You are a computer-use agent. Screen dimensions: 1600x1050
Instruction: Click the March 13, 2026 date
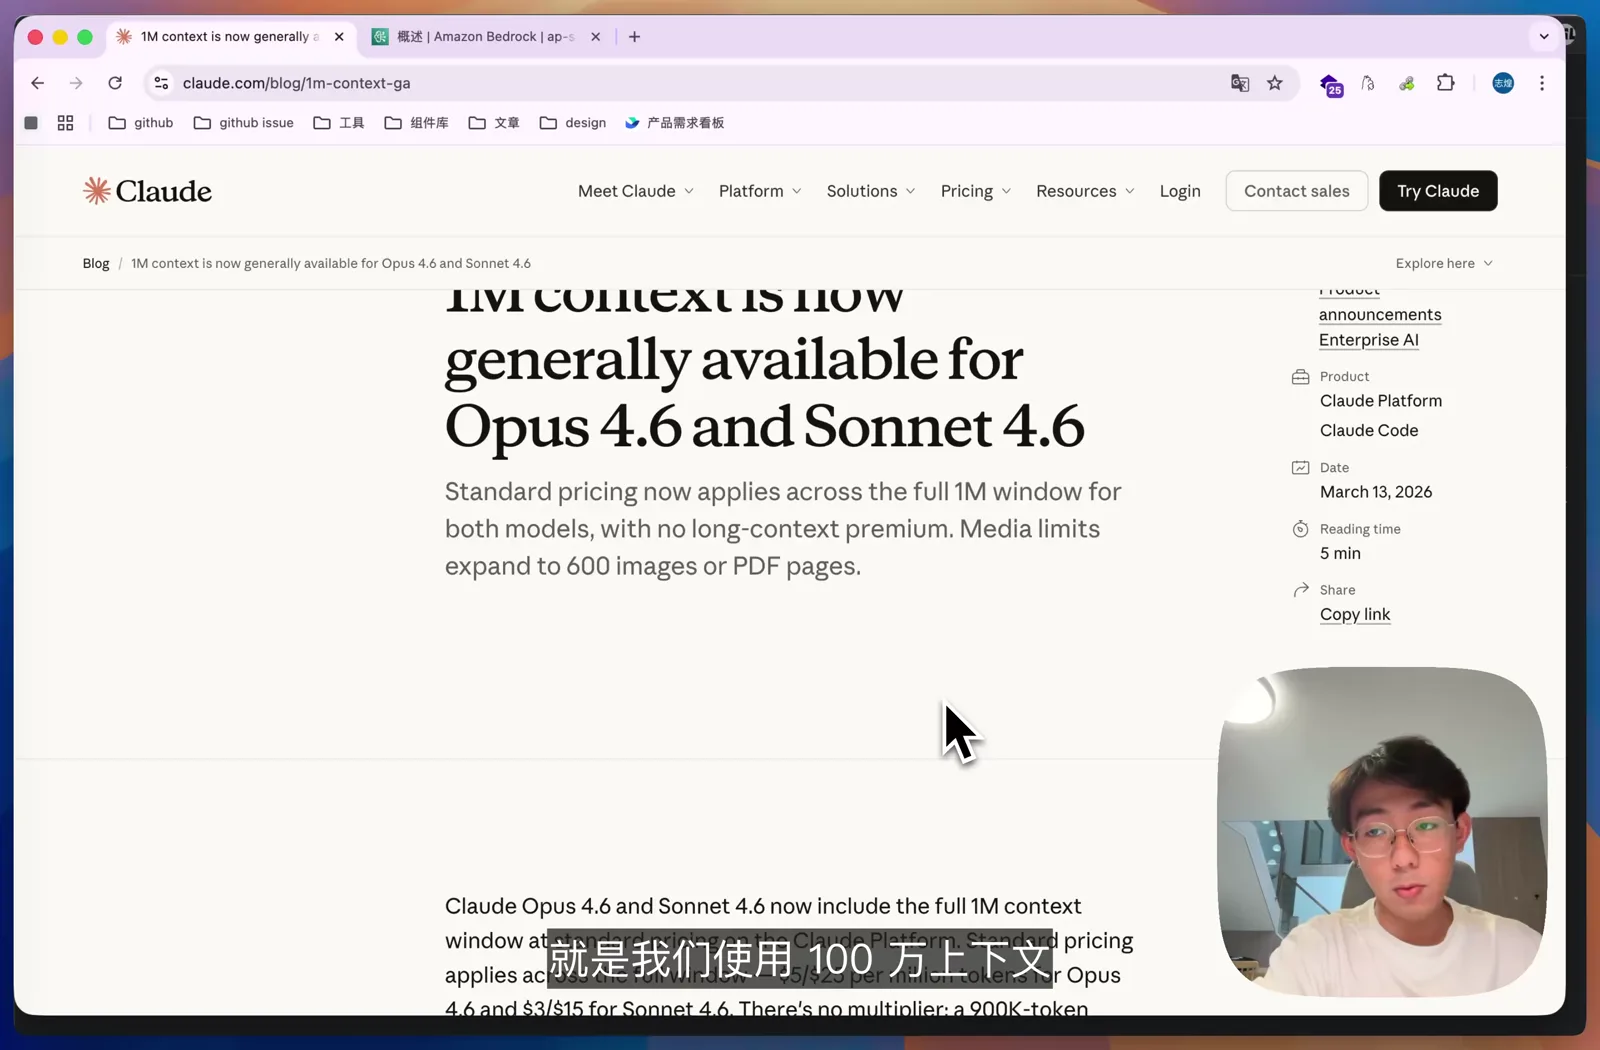click(x=1376, y=492)
